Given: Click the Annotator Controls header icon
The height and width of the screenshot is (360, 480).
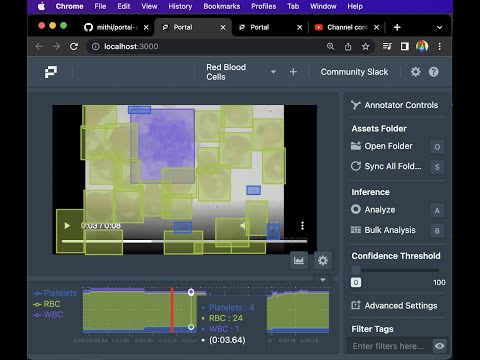Looking at the screenshot, I should coord(356,105).
